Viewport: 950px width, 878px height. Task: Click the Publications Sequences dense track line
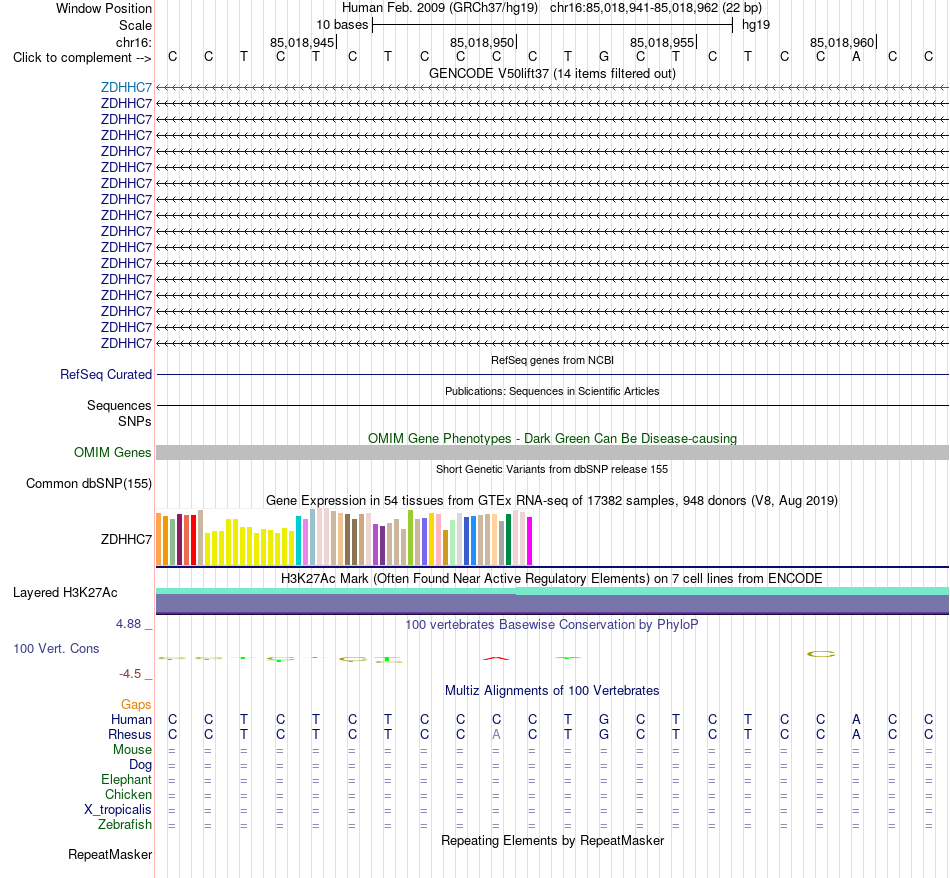[552, 405]
